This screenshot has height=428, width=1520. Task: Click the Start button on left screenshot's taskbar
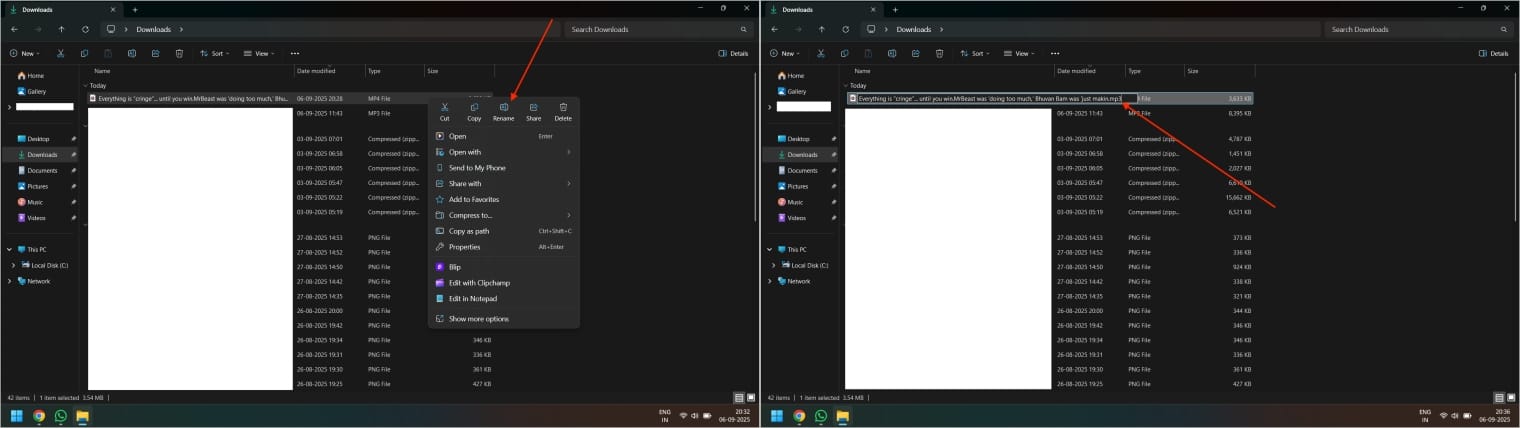click(16, 416)
